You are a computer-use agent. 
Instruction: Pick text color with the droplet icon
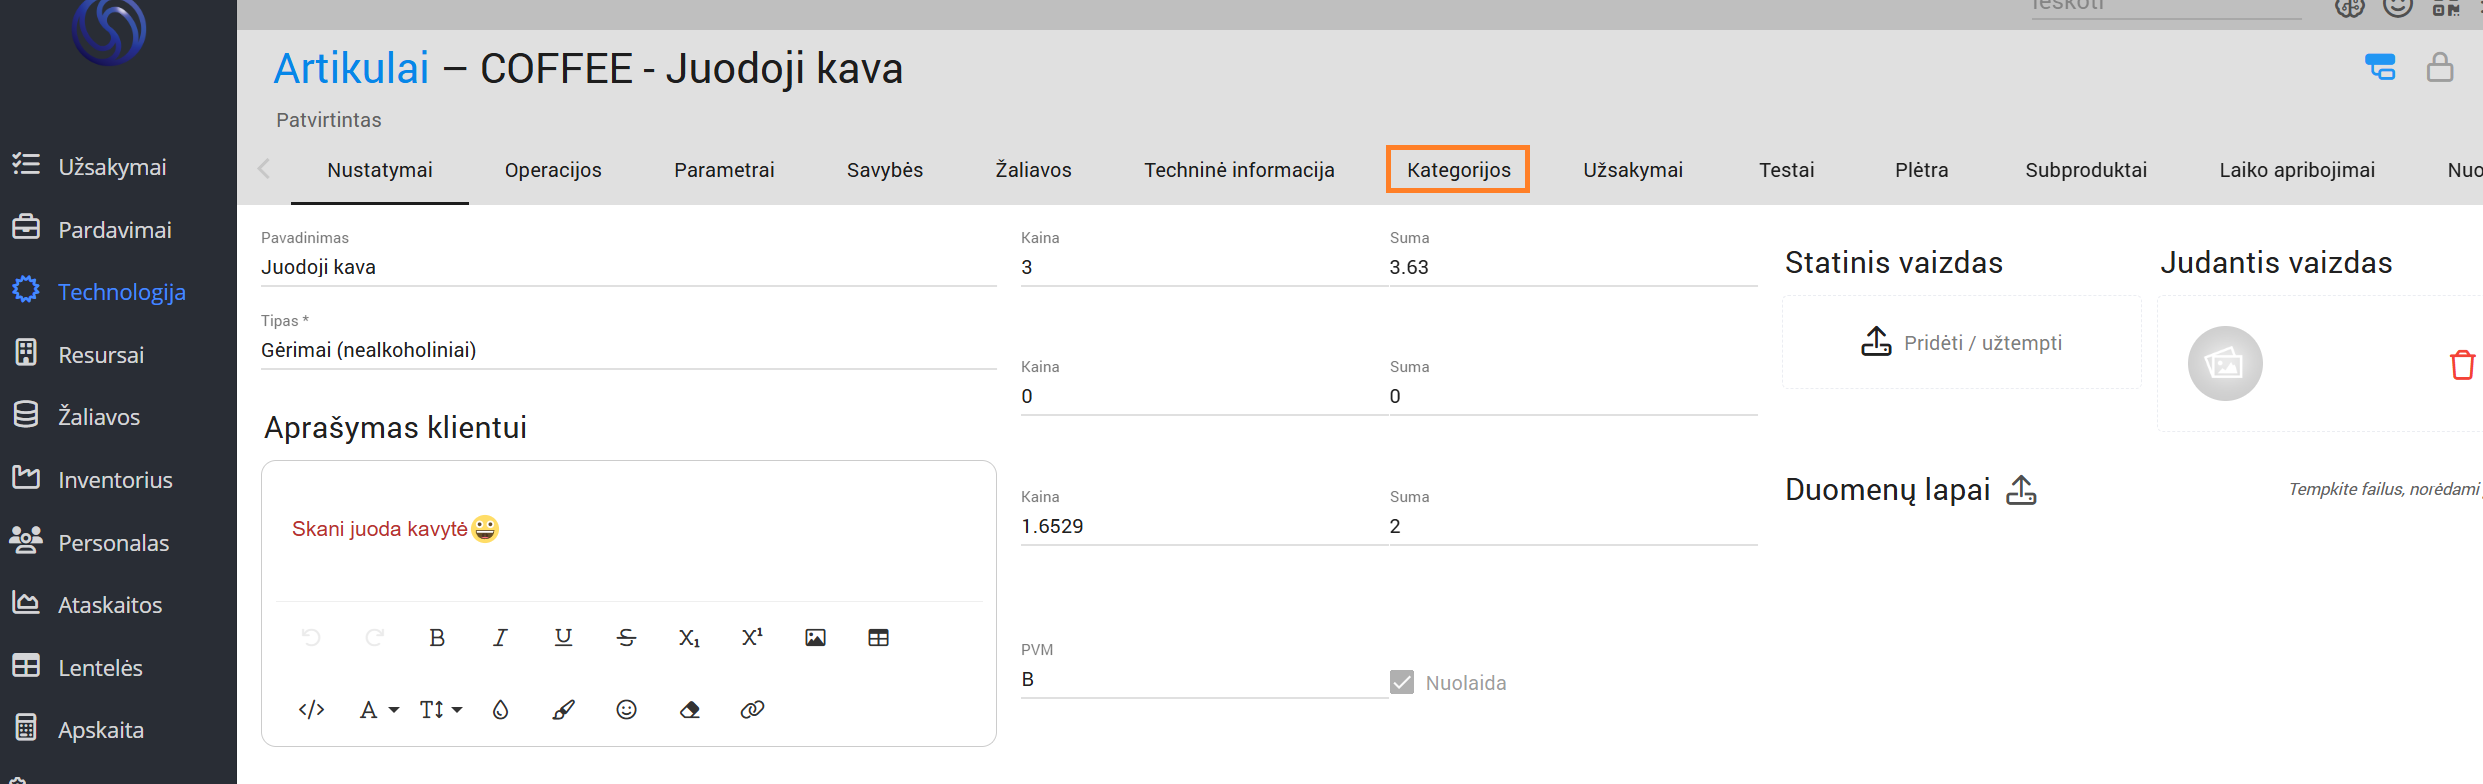(x=500, y=710)
